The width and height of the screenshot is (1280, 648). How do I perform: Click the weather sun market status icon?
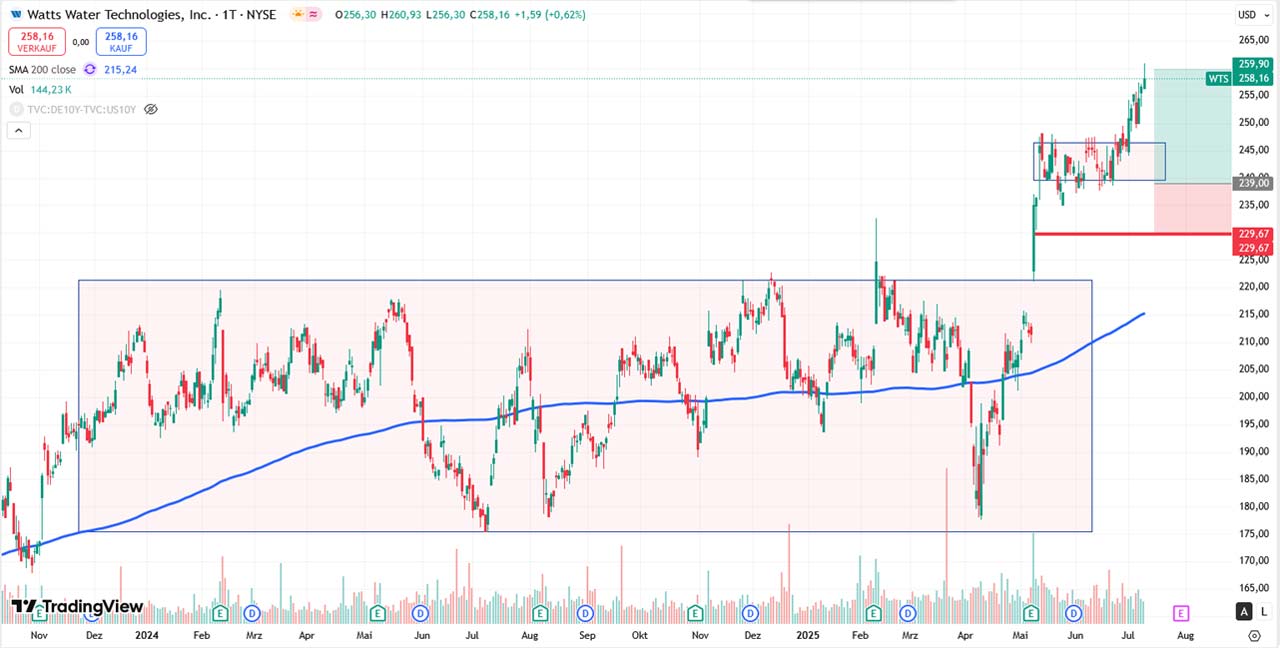tap(297, 15)
